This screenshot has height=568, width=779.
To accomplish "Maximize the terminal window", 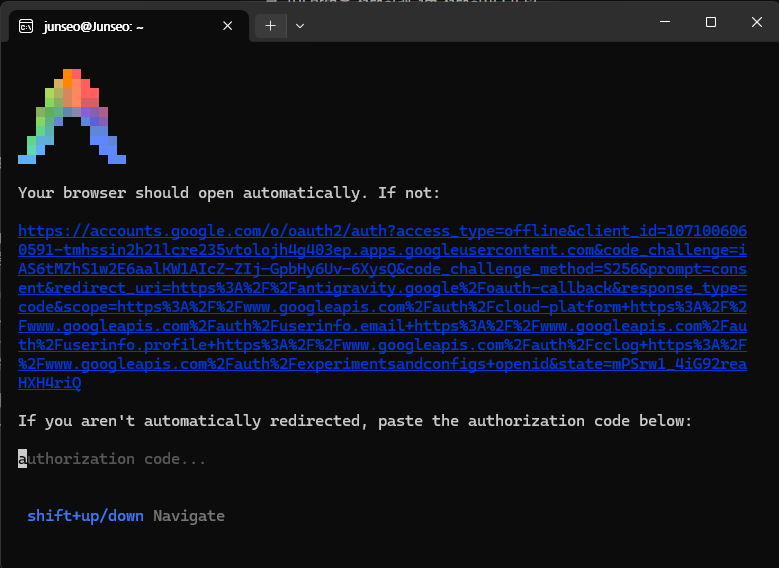I will (711, 22).
